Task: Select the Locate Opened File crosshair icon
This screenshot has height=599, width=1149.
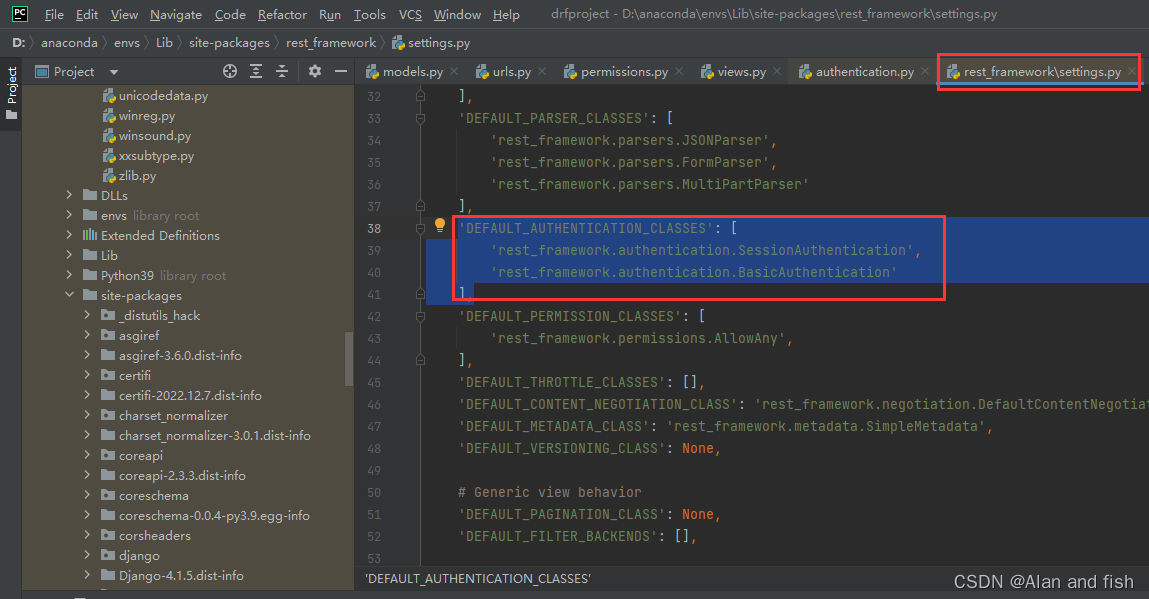Action: point(229,71)
